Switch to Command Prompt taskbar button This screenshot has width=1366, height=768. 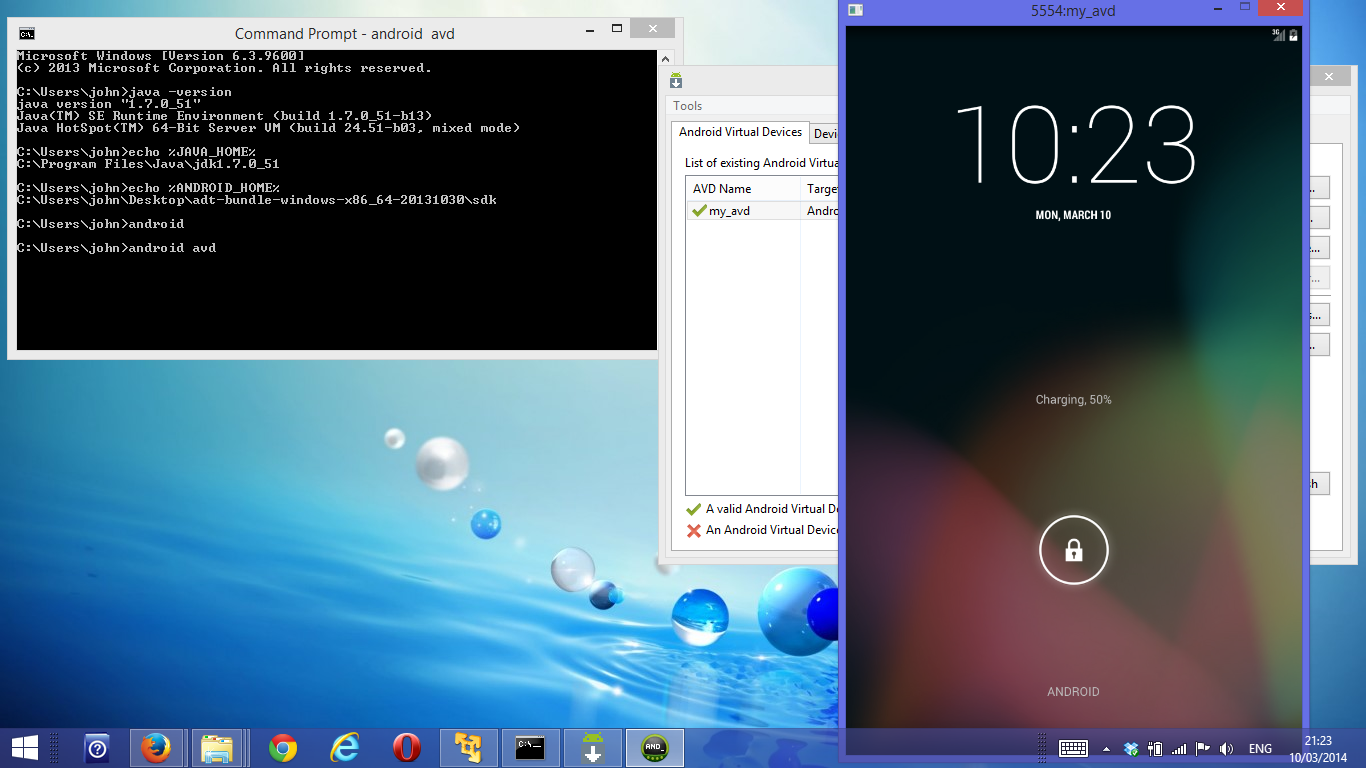[530, 748]
